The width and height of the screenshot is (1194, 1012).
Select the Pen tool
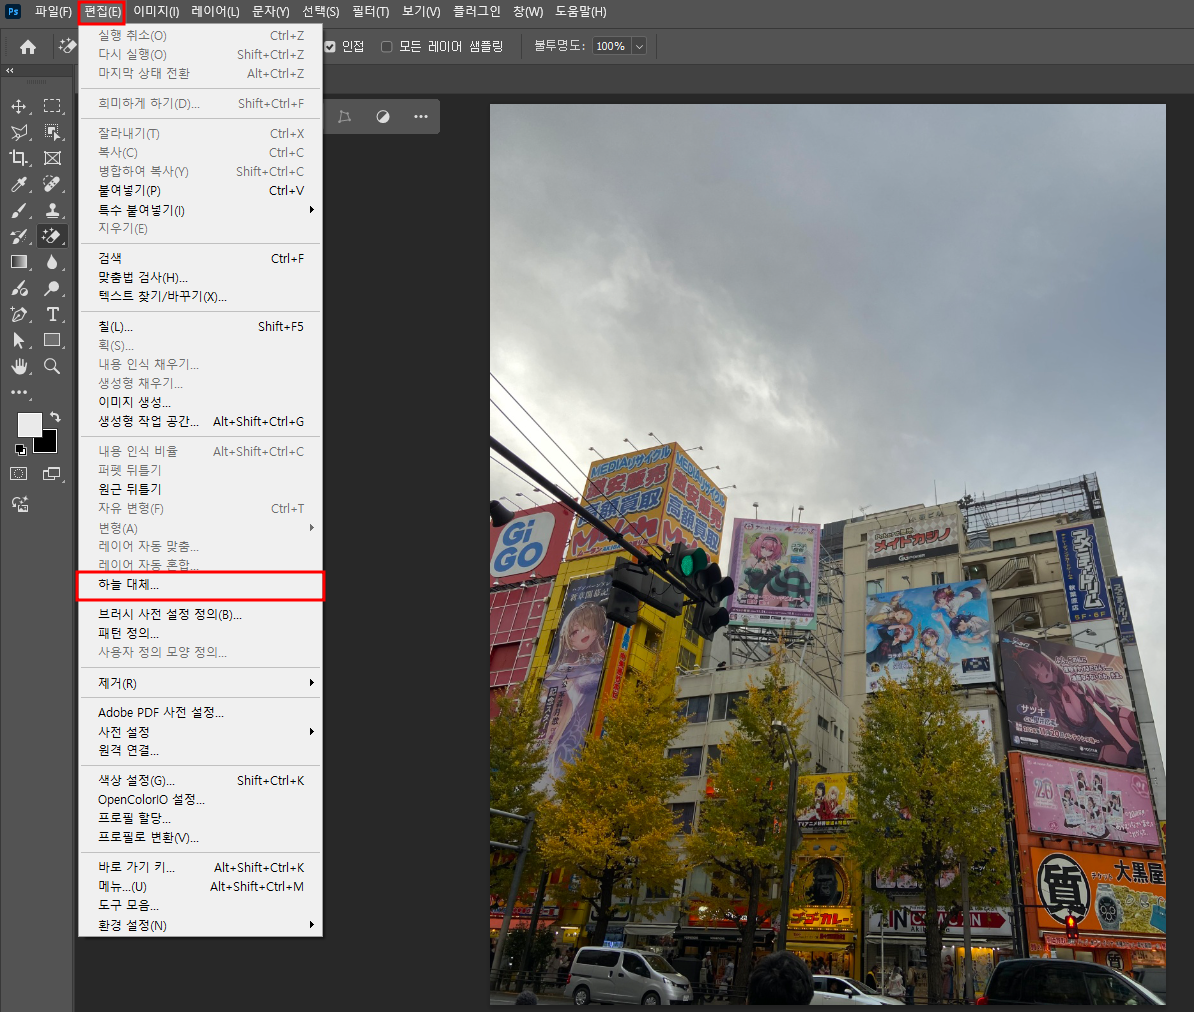(19, 314)
